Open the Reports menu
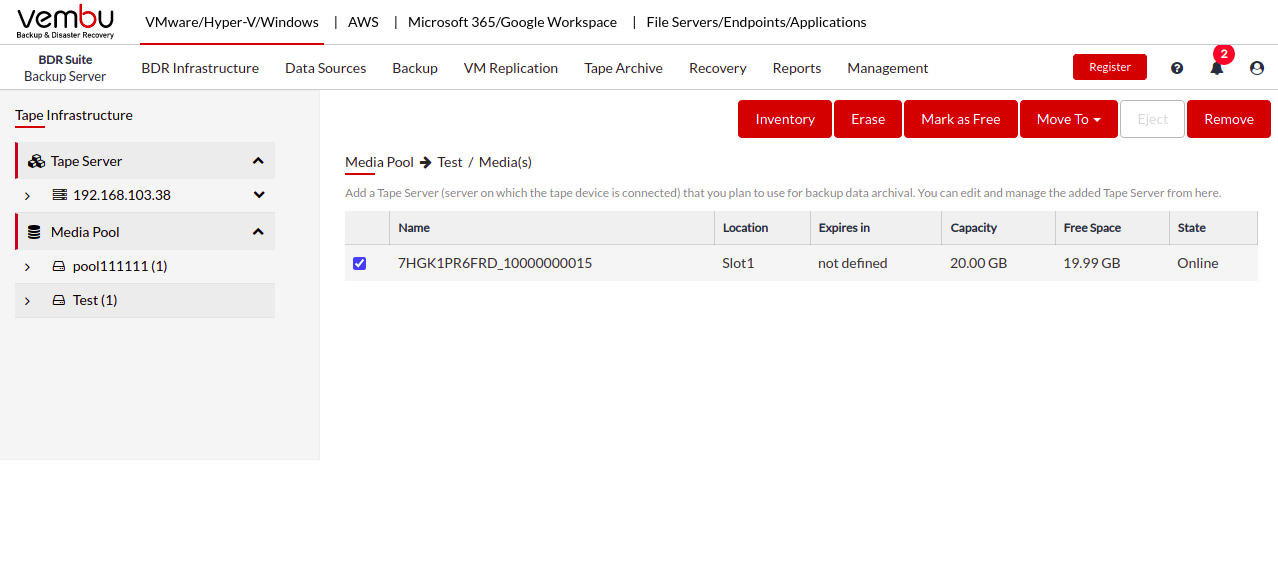 coord(797,68)
